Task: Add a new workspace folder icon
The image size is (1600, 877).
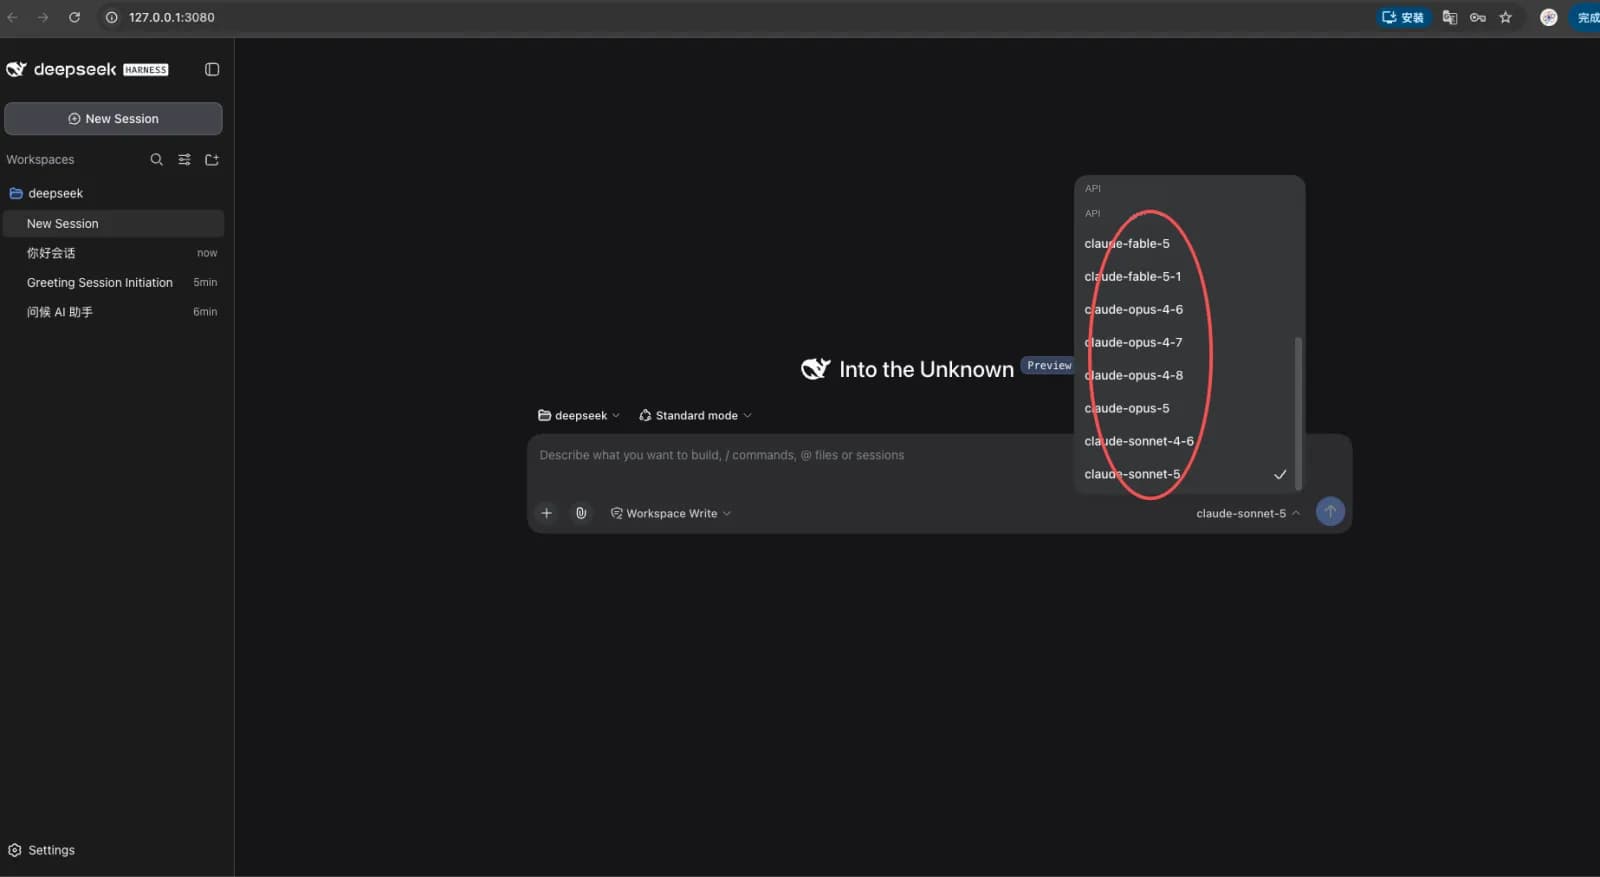Action: 212,159
